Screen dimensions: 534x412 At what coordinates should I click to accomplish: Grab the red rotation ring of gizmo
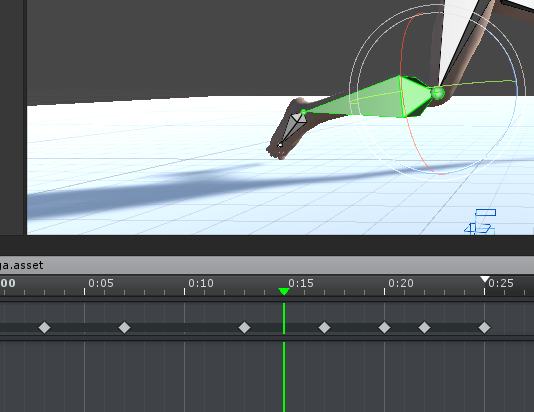(x=403, y=92)
